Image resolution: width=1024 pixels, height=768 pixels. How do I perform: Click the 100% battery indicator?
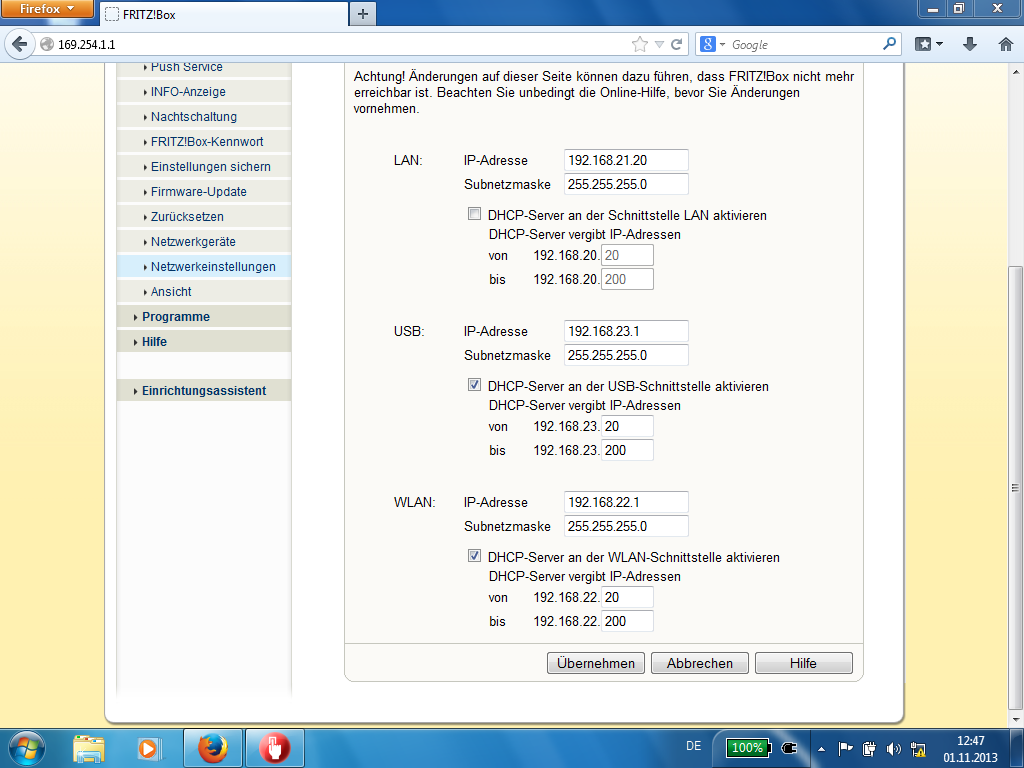748,748
